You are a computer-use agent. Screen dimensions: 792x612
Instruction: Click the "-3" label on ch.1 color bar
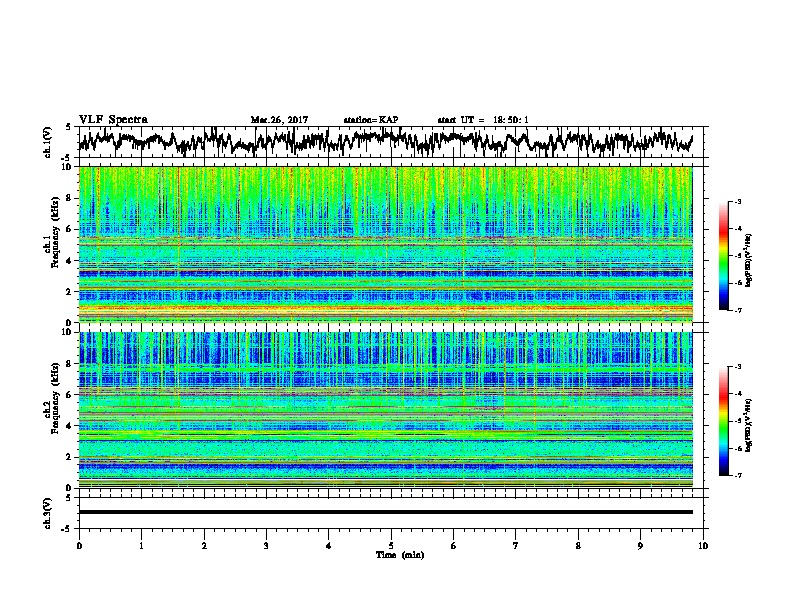tap(737, 202)
